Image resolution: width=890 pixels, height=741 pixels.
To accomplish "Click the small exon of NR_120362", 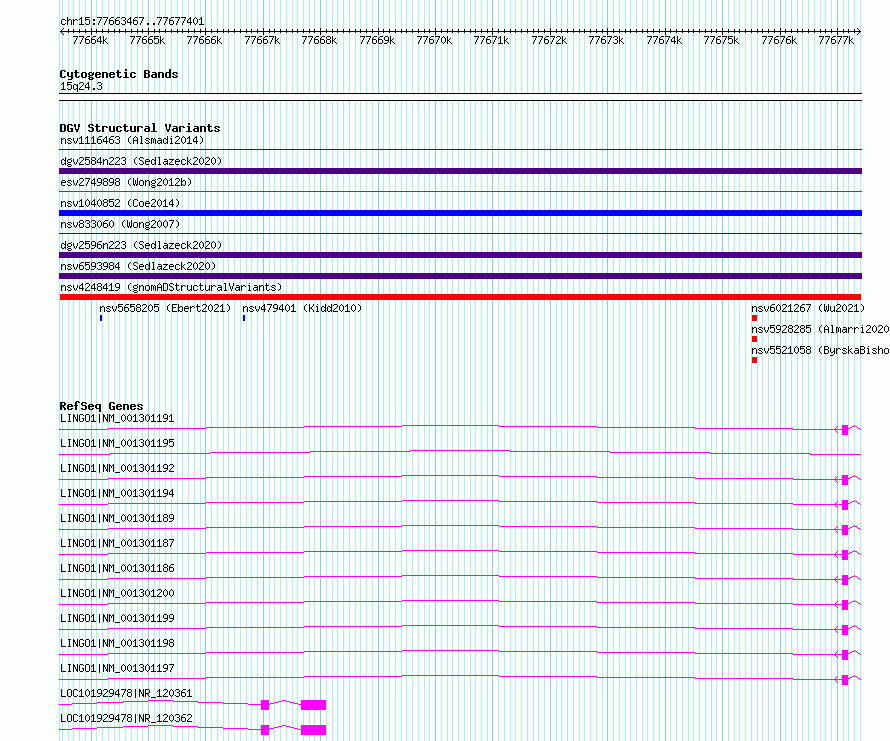I will tap(265, 730).
